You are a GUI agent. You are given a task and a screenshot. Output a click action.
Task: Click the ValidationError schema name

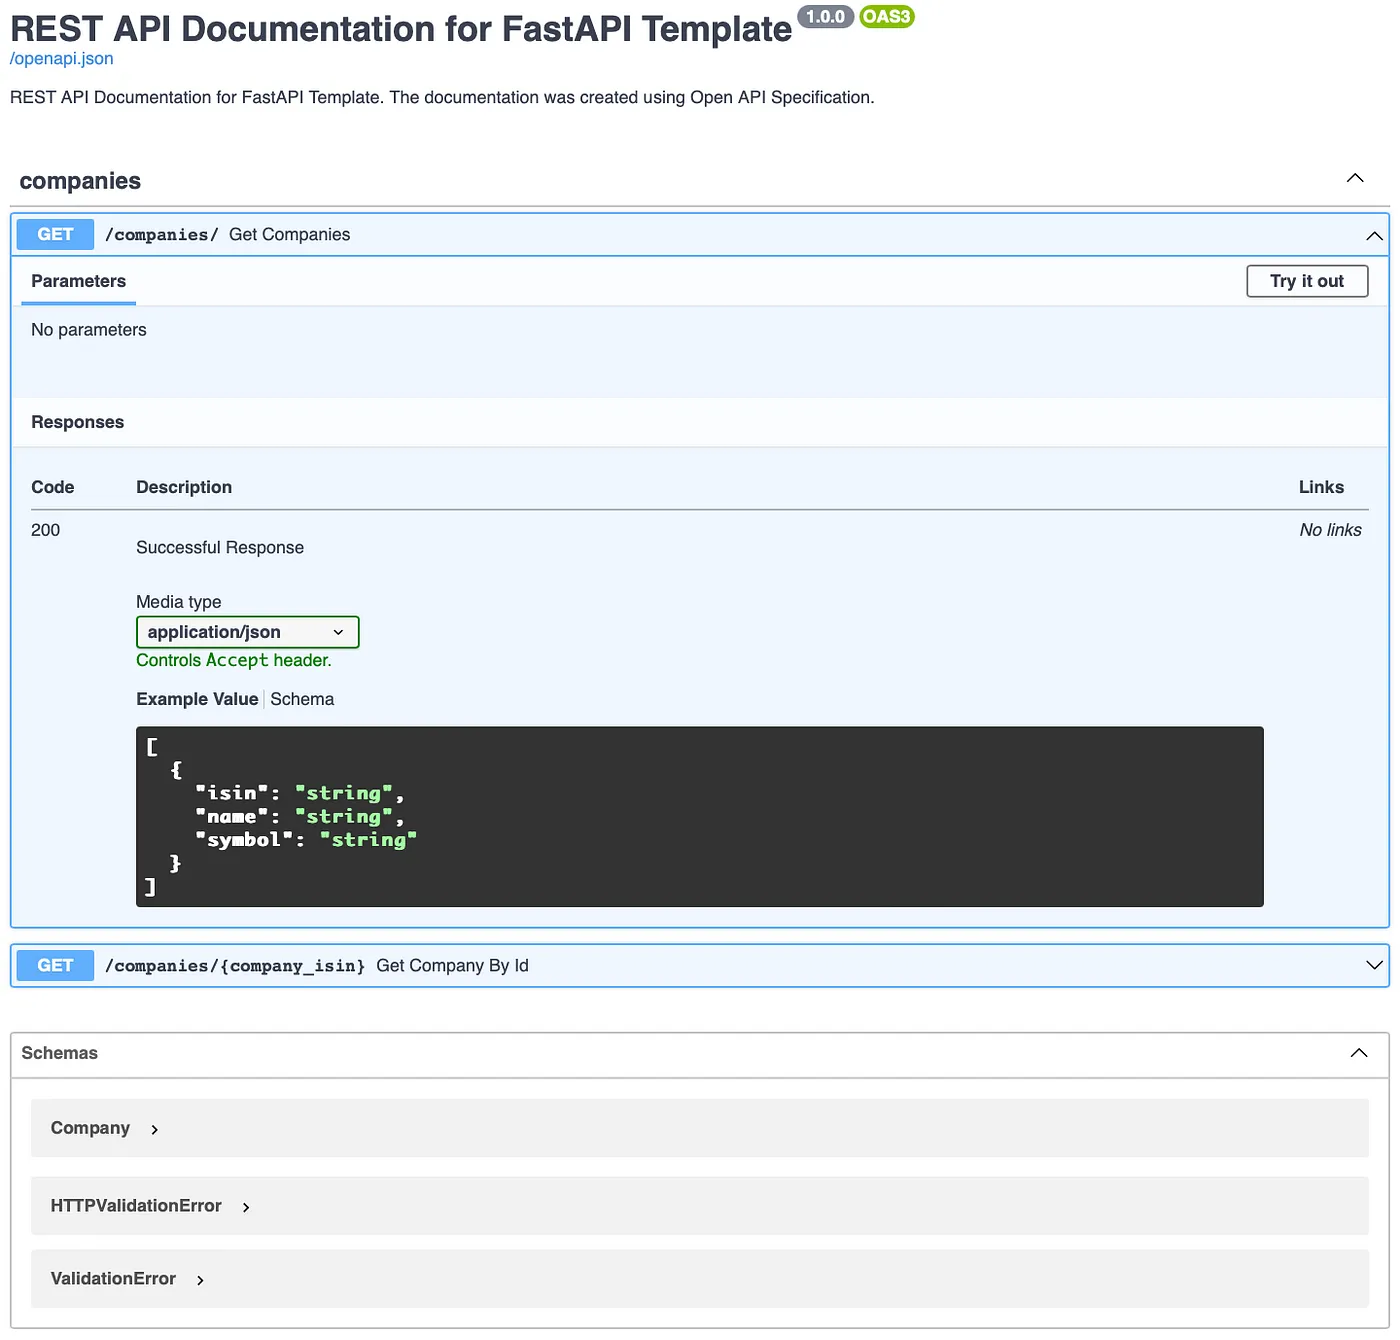tap(113, 1279)
